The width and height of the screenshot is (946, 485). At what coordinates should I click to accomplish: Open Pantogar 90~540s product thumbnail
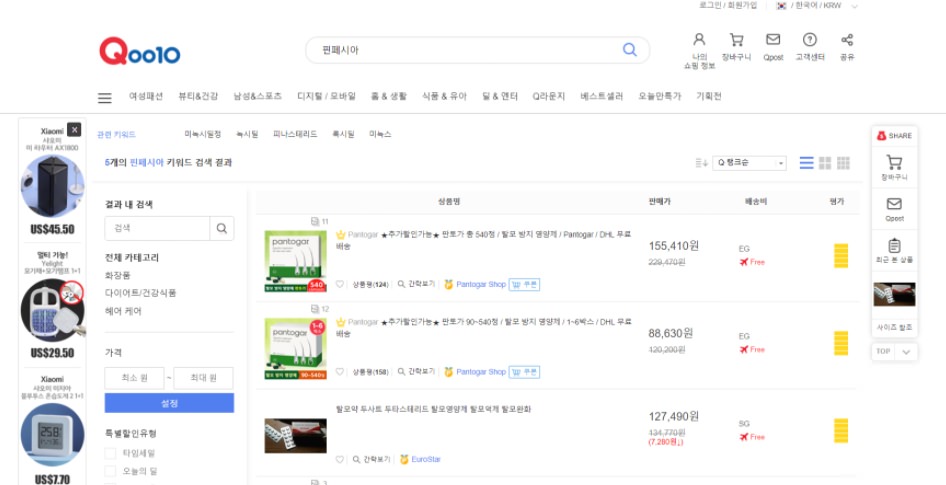click(296, 349)
